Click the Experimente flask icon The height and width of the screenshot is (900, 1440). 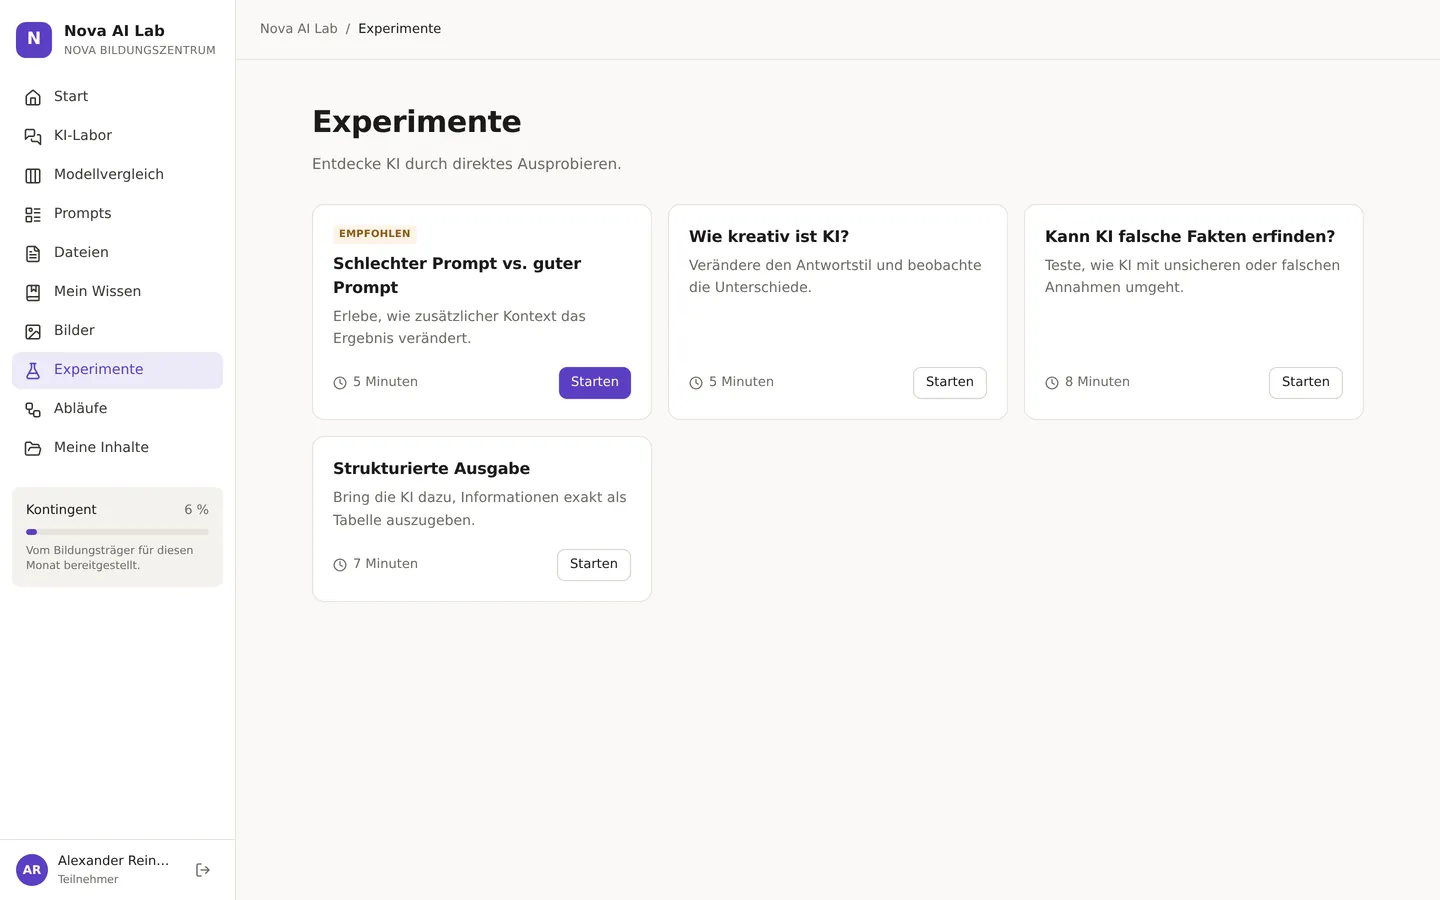tap(33, 370)
